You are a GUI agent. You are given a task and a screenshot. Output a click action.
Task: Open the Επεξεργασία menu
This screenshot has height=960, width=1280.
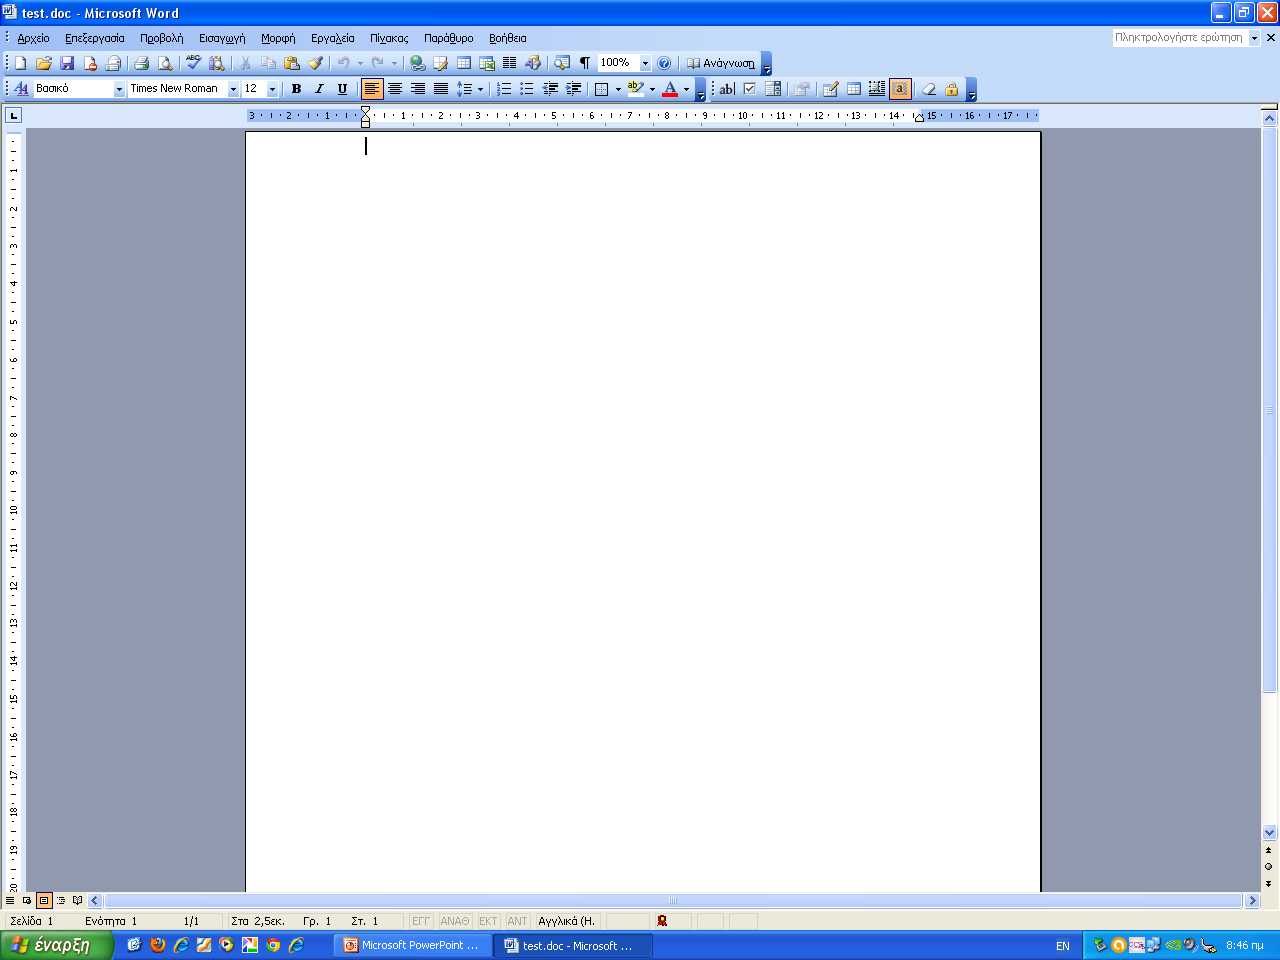[95, 38]
